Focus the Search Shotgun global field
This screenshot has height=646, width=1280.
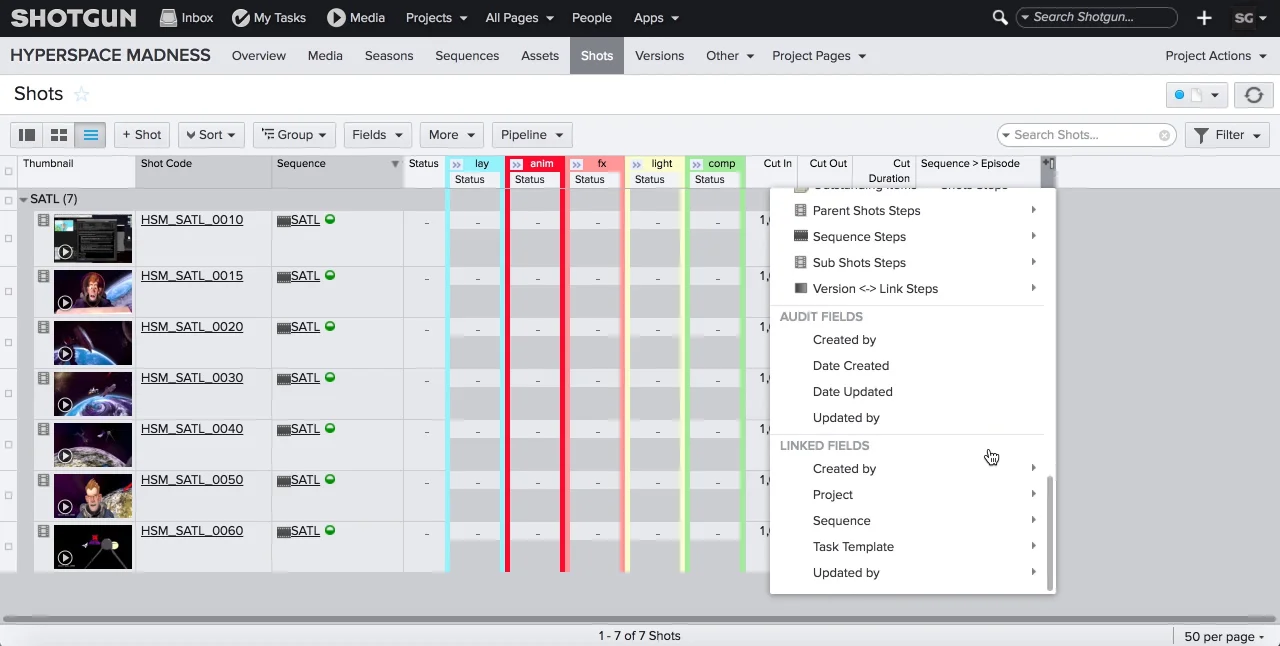pyautogui.click(x=1095, y=18)
